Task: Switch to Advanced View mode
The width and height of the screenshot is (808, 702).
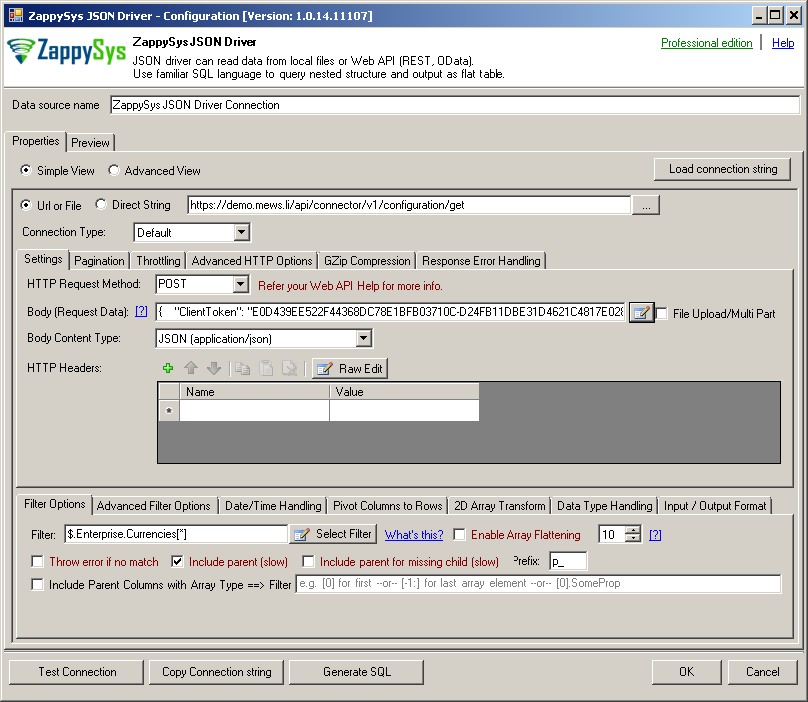Action: [113, 170]
